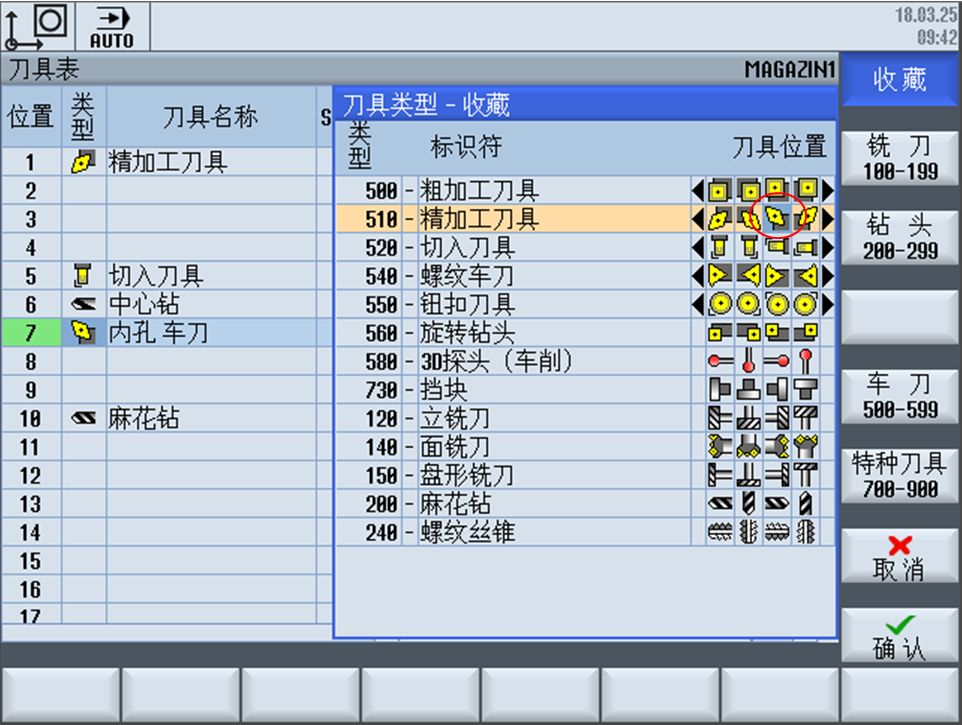This screenshot has height=725, width=962.
Task: Open the 车刀 500-599 tool category
Action: [x=900, y=396]
